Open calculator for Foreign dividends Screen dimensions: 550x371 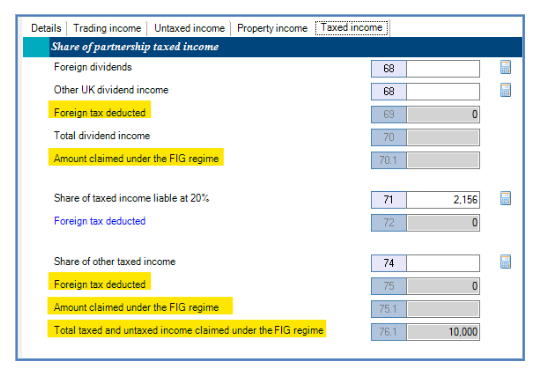[x=505, y=67]
